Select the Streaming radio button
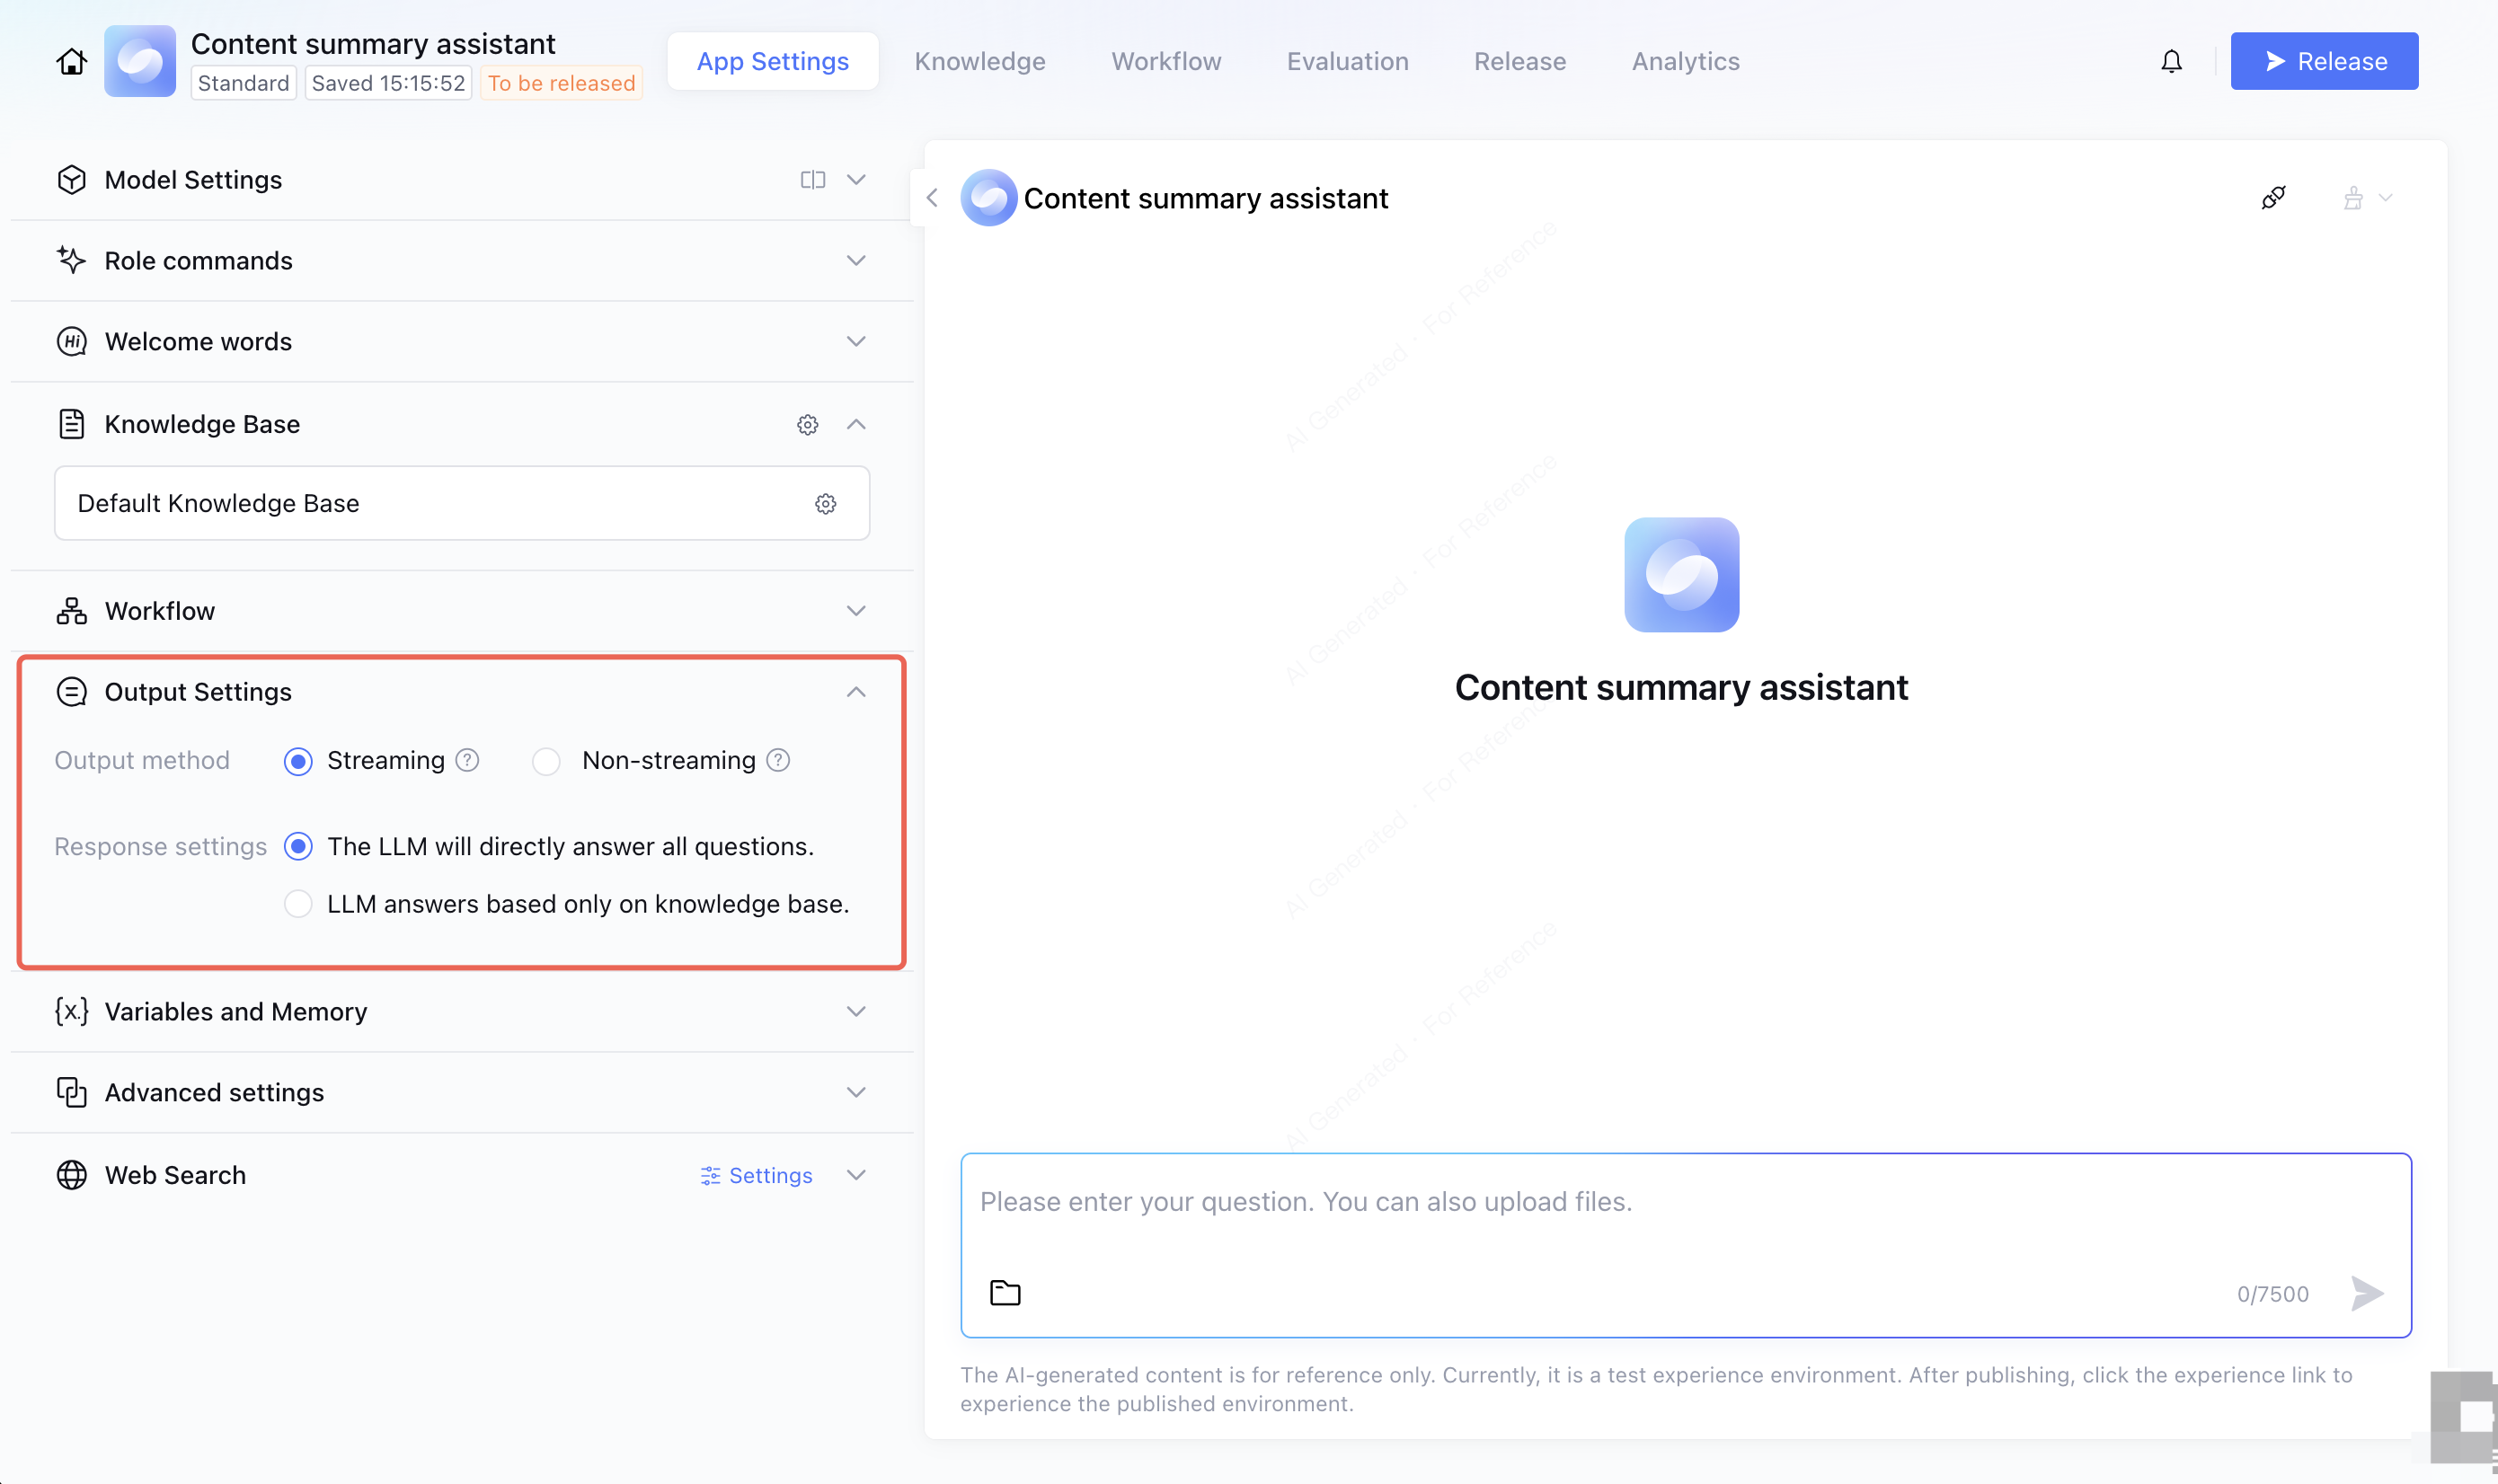Screen dimensions: 2498x1484 298,762
